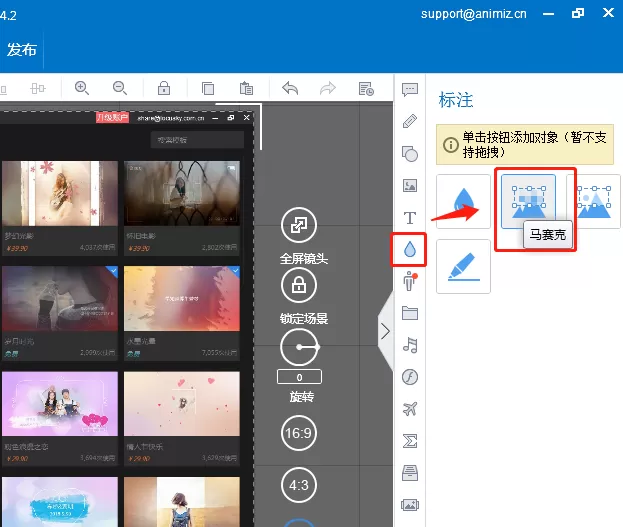The image size is (623, 527).
Task: Select the highlighter pen annotation tool
Action: [x=463, y=266]
